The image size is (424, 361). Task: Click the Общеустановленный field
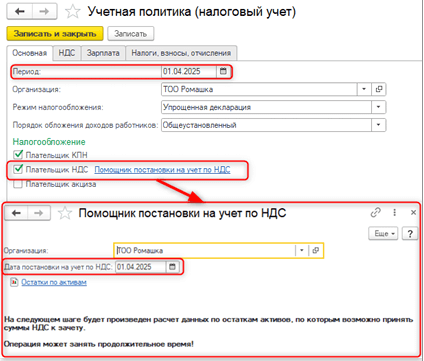[266, 125]
